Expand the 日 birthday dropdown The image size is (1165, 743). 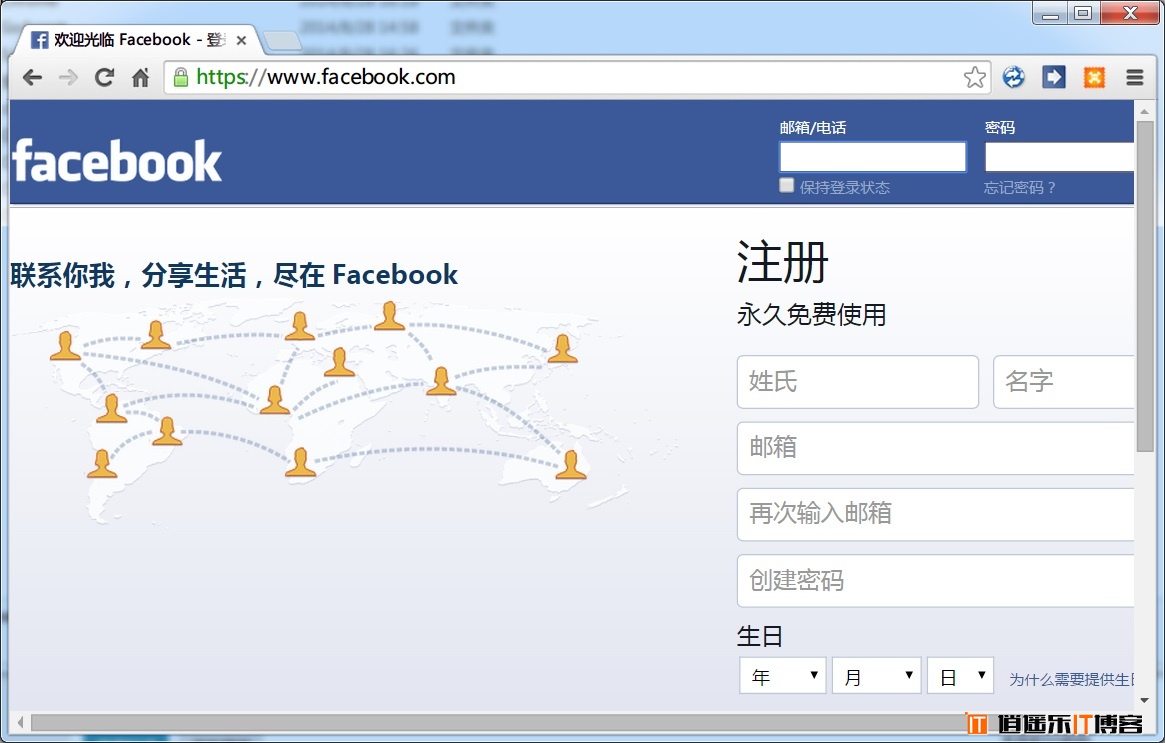(960, 675)
